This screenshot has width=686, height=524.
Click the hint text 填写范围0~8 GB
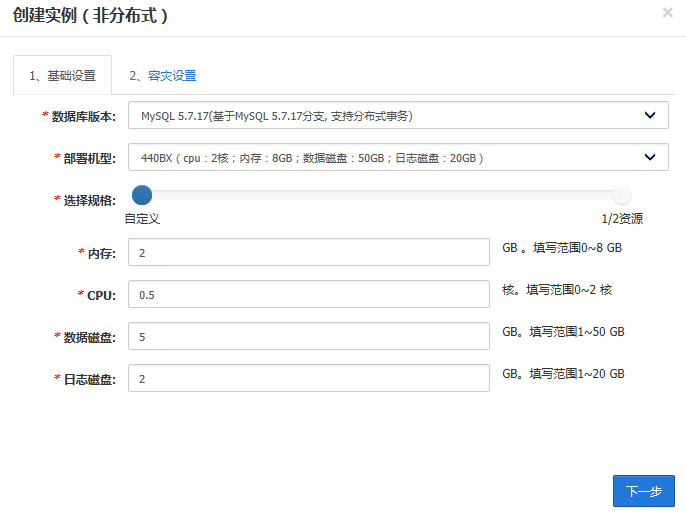pos(577,248)
